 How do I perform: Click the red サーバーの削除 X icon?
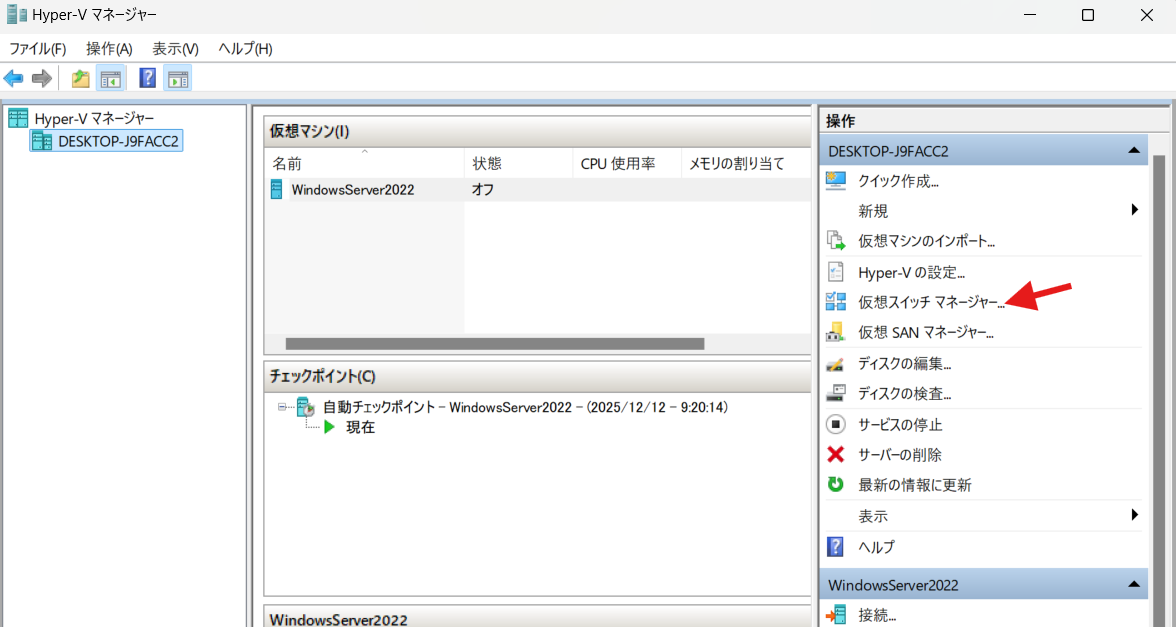click(x=836, y=454)
